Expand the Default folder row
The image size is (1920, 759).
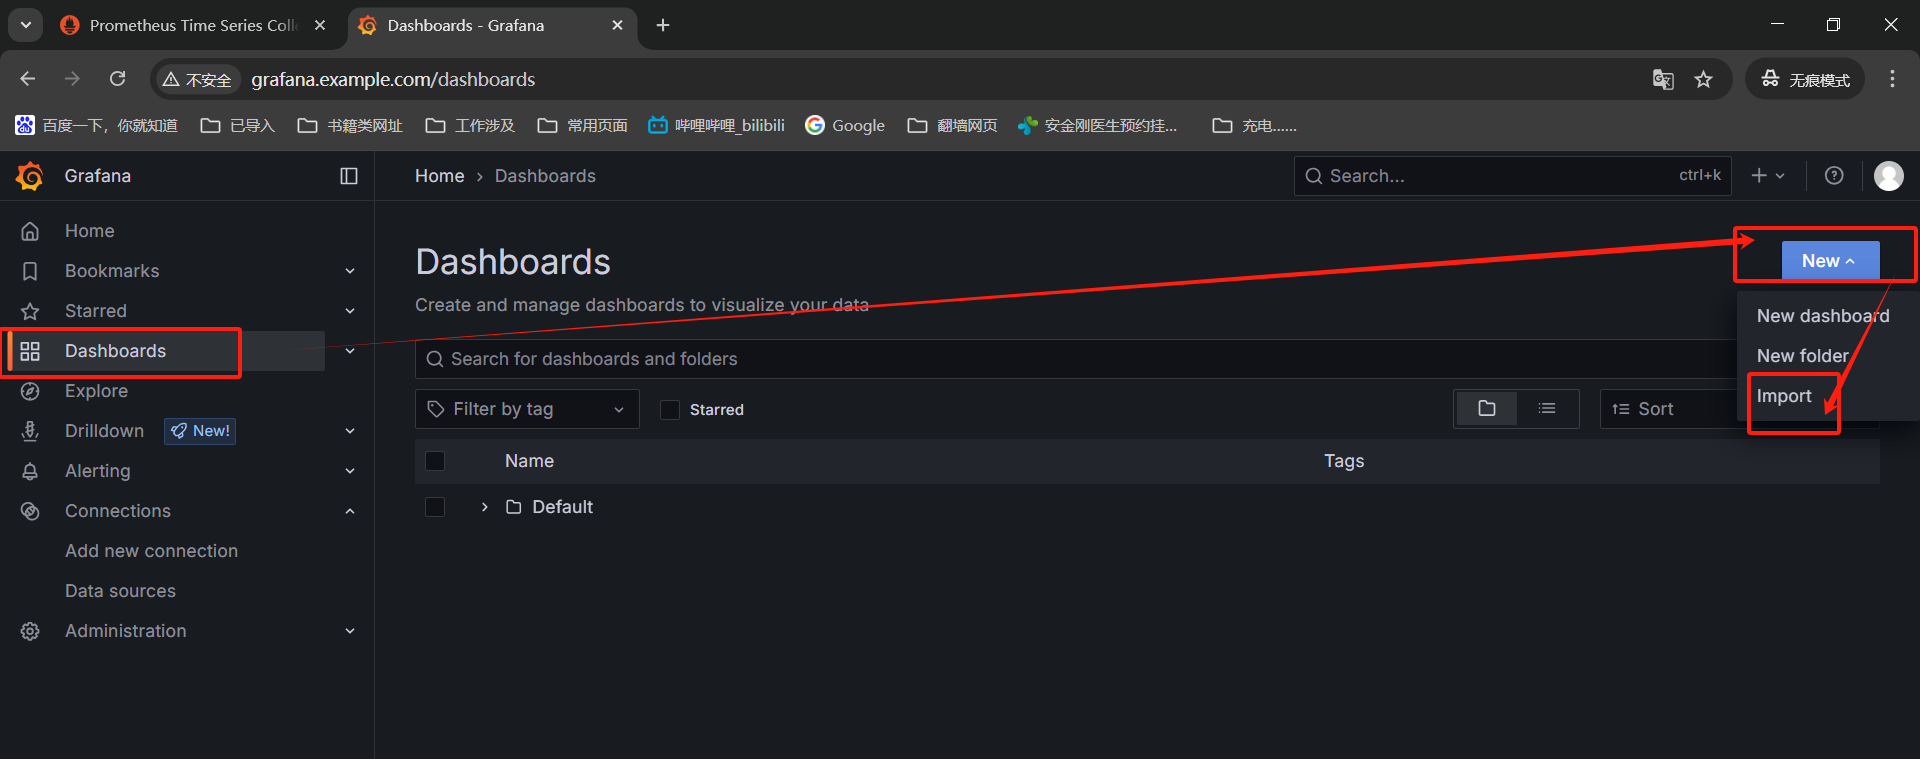[x=485, y=507]
